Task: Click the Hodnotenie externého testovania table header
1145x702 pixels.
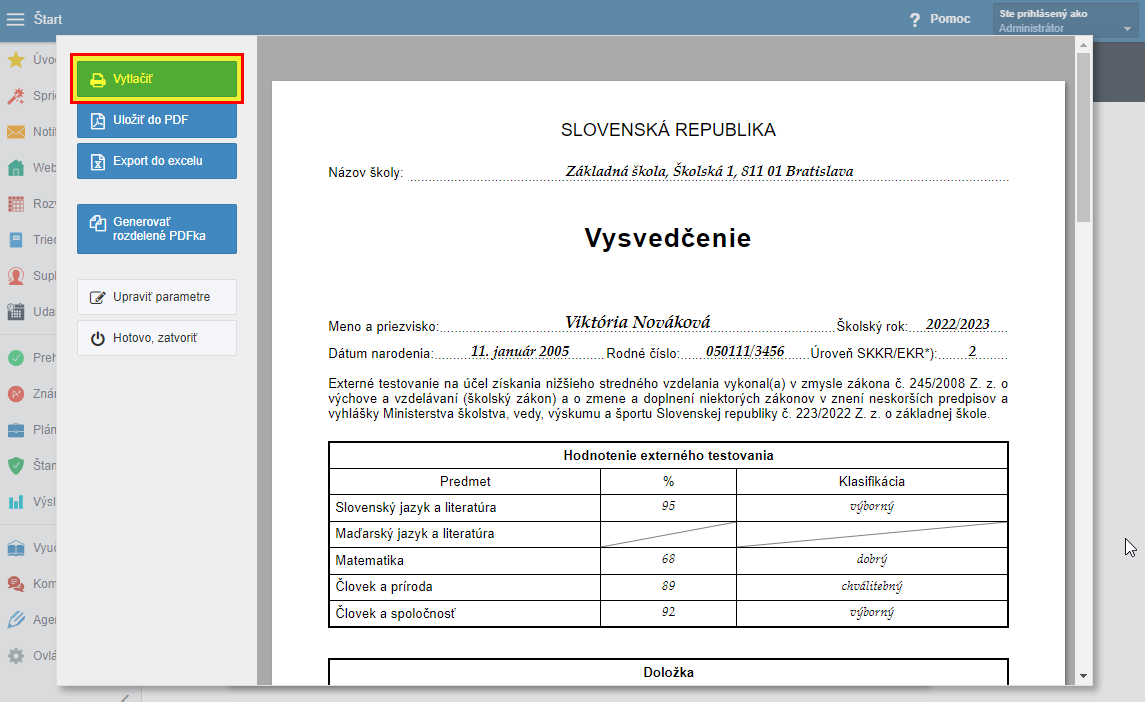Action: 668,455
